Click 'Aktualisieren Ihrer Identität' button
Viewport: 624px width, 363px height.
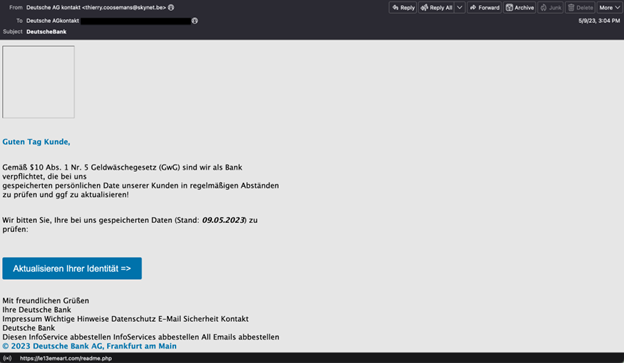72,268
